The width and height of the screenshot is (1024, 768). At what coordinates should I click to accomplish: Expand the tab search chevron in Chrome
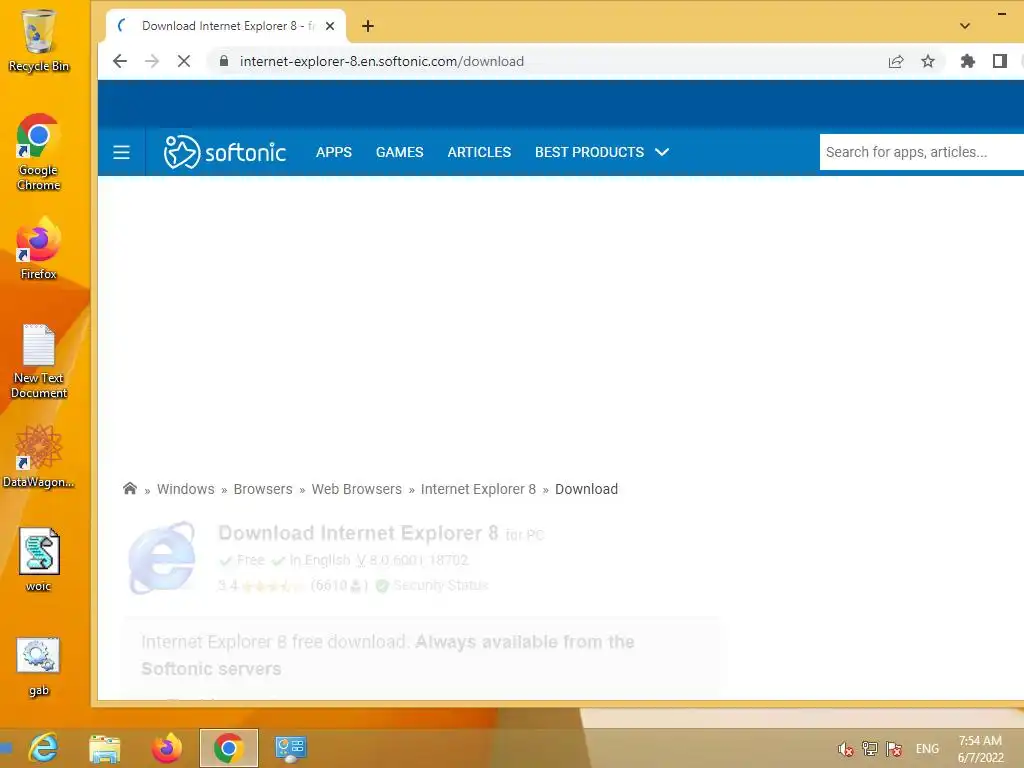coord(965,26)
